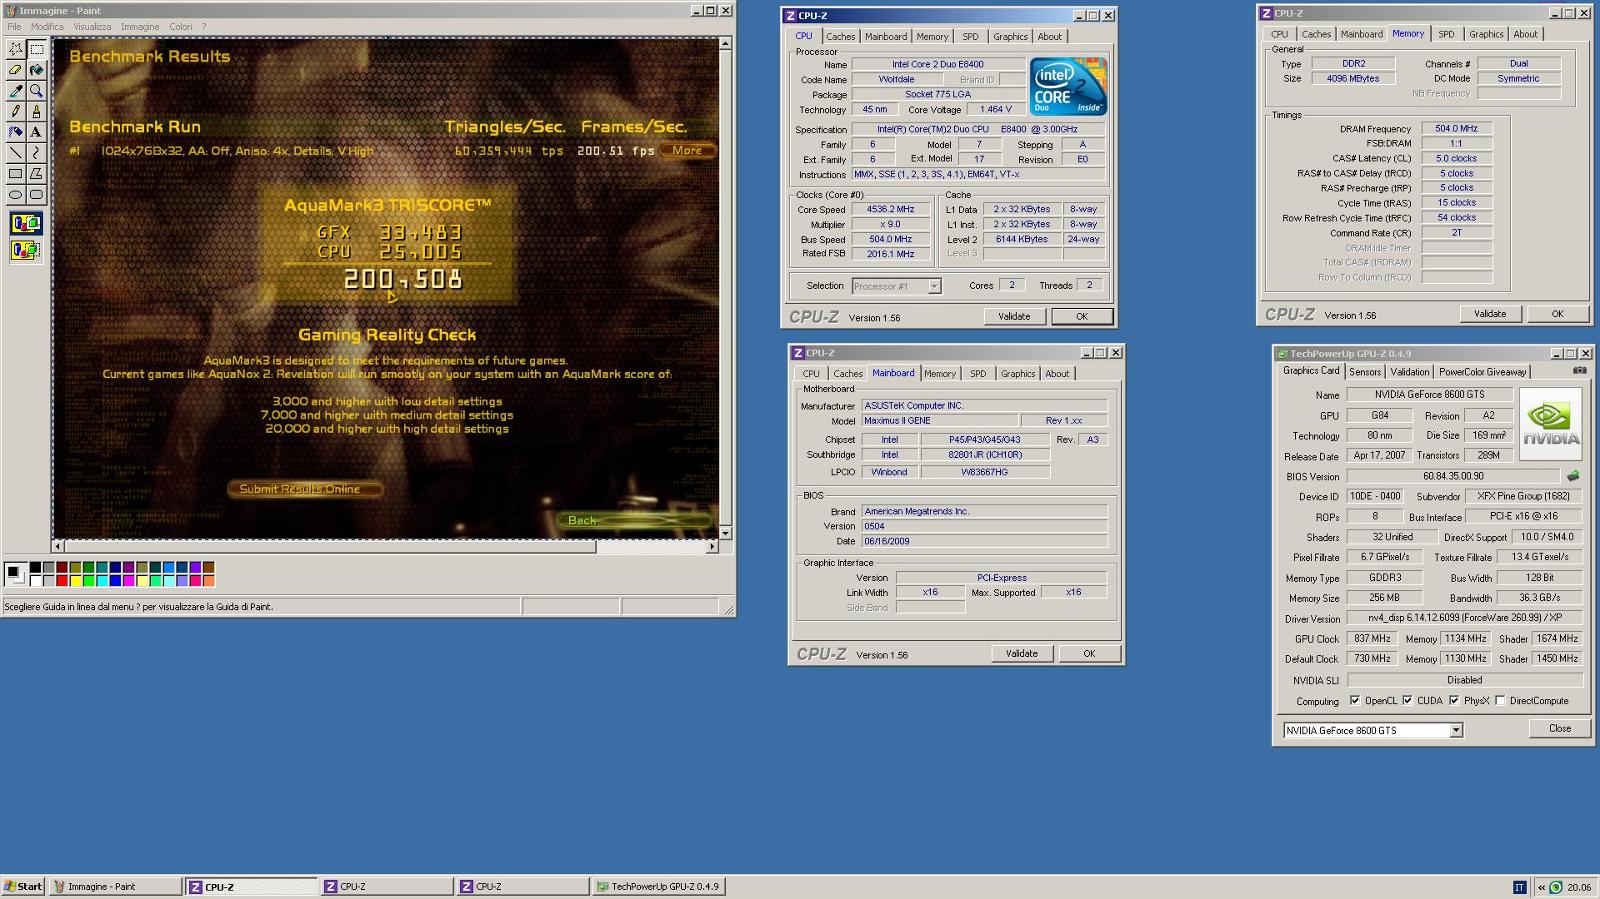Screen dimensions: 1600x899
Task: Click the IT language indicator in tray
Action: [x=1519, y=887]
